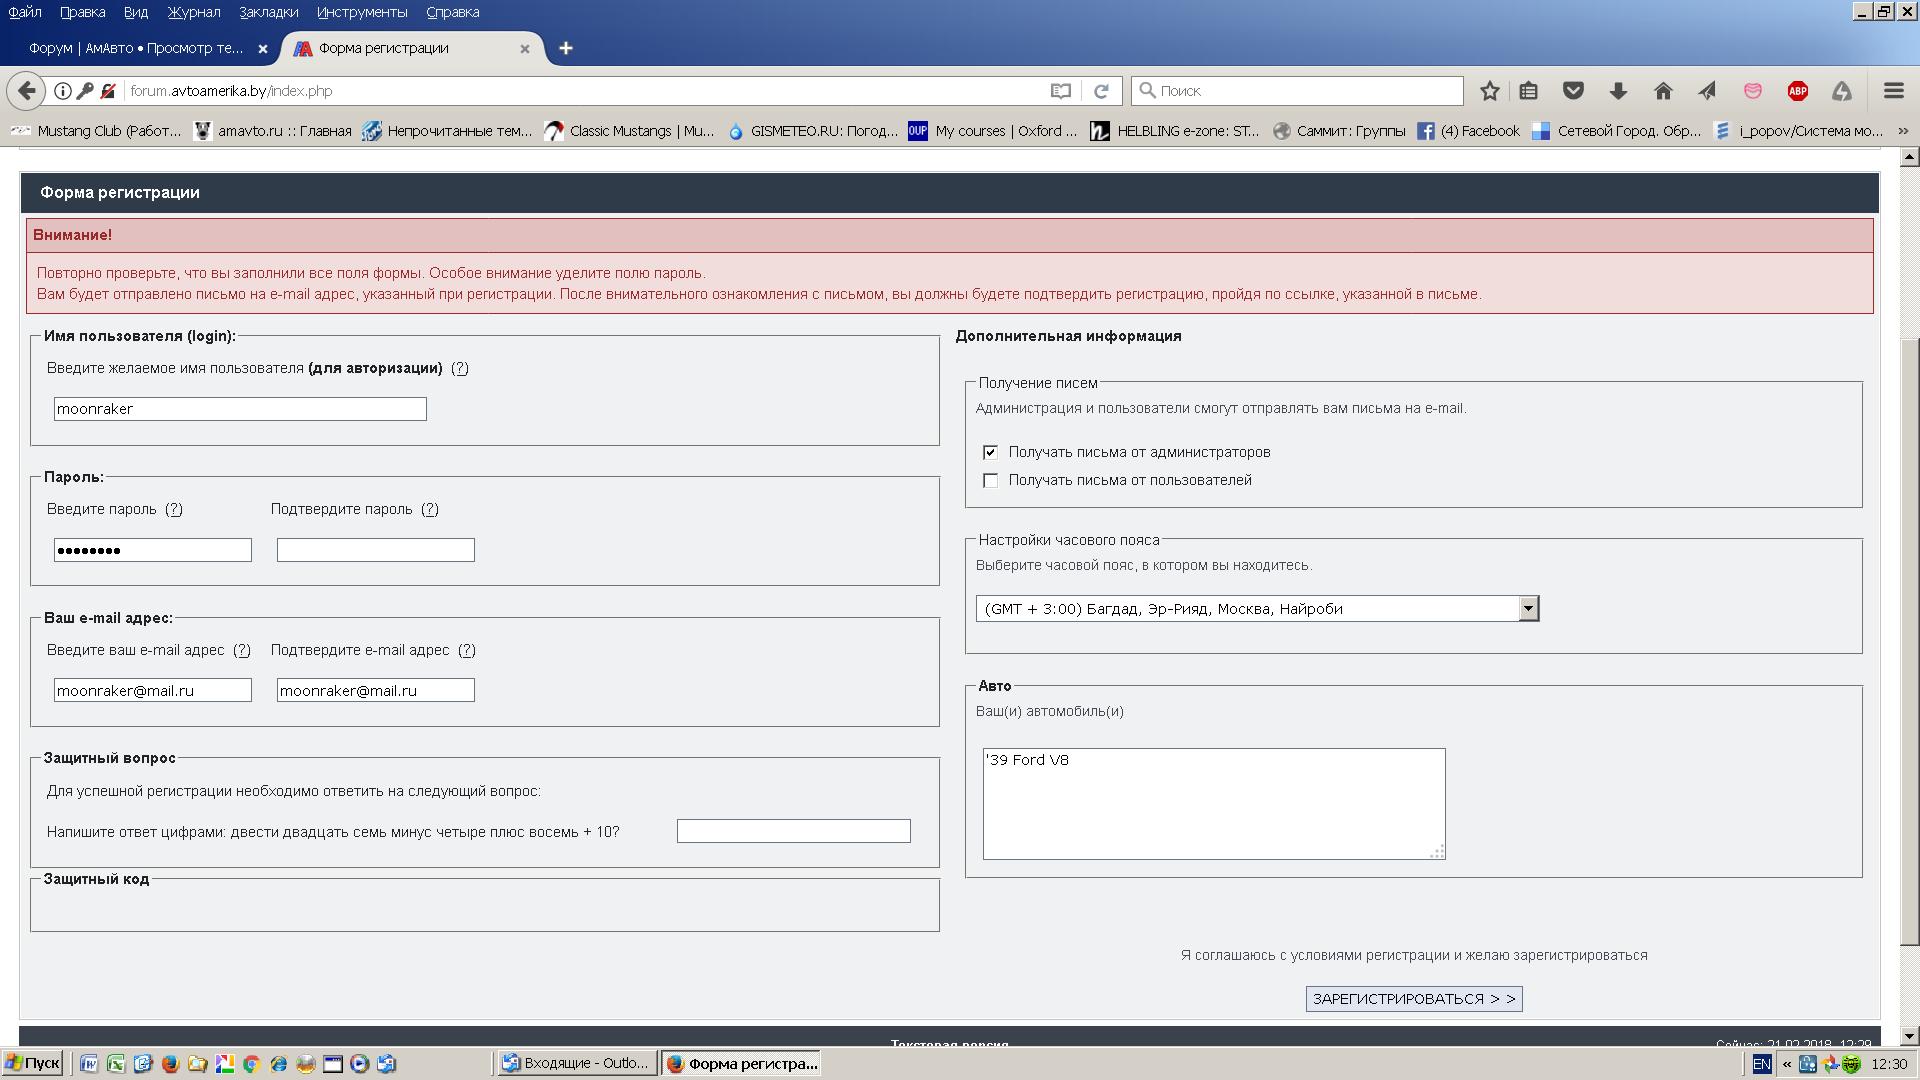Open the Pocket icon in toolbar
The image size is (1920, 1080).
pyautogui.click(x=1573, y=91)
